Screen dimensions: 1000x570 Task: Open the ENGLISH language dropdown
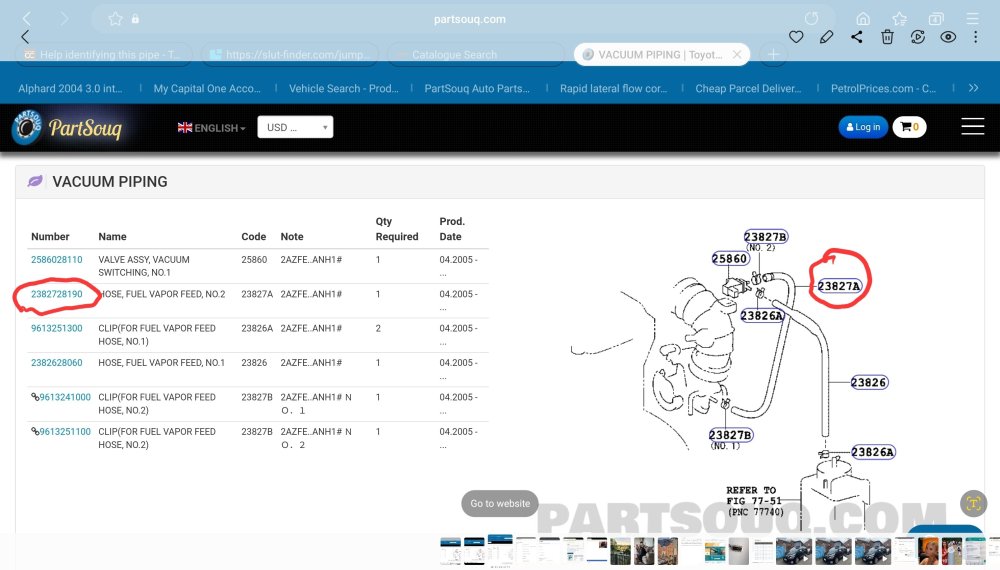pyautogui.click(x=211, y=128)
